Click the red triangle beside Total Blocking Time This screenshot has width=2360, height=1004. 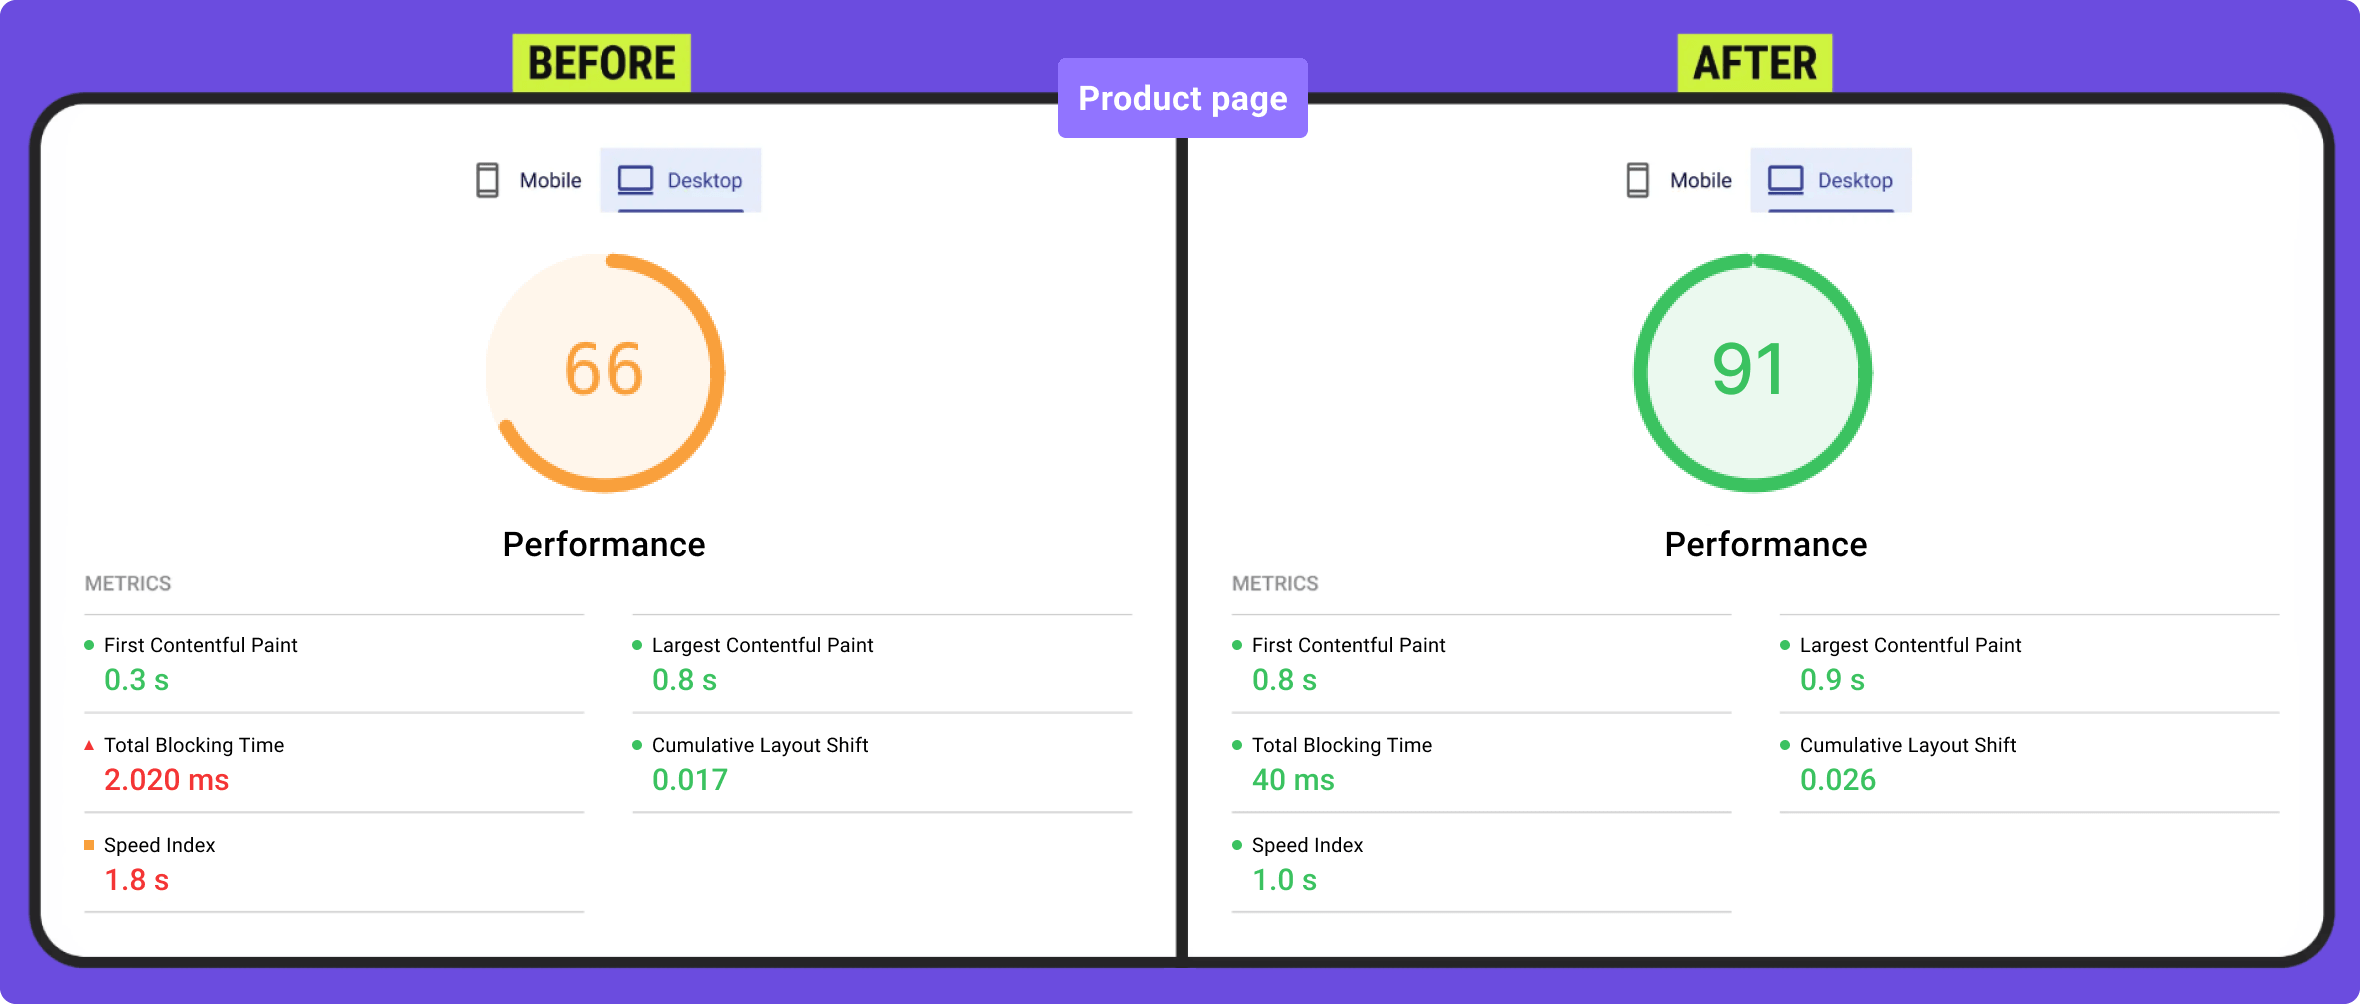89,745
